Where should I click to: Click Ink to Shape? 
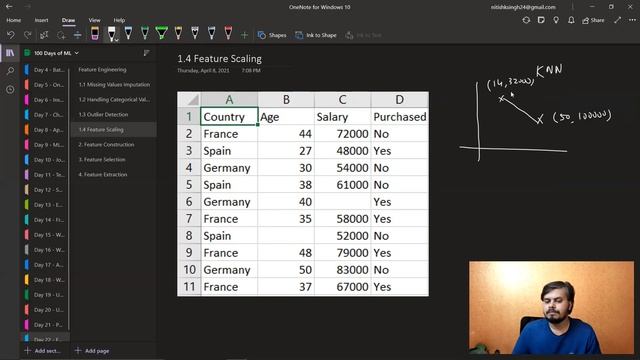pos(316,36)
